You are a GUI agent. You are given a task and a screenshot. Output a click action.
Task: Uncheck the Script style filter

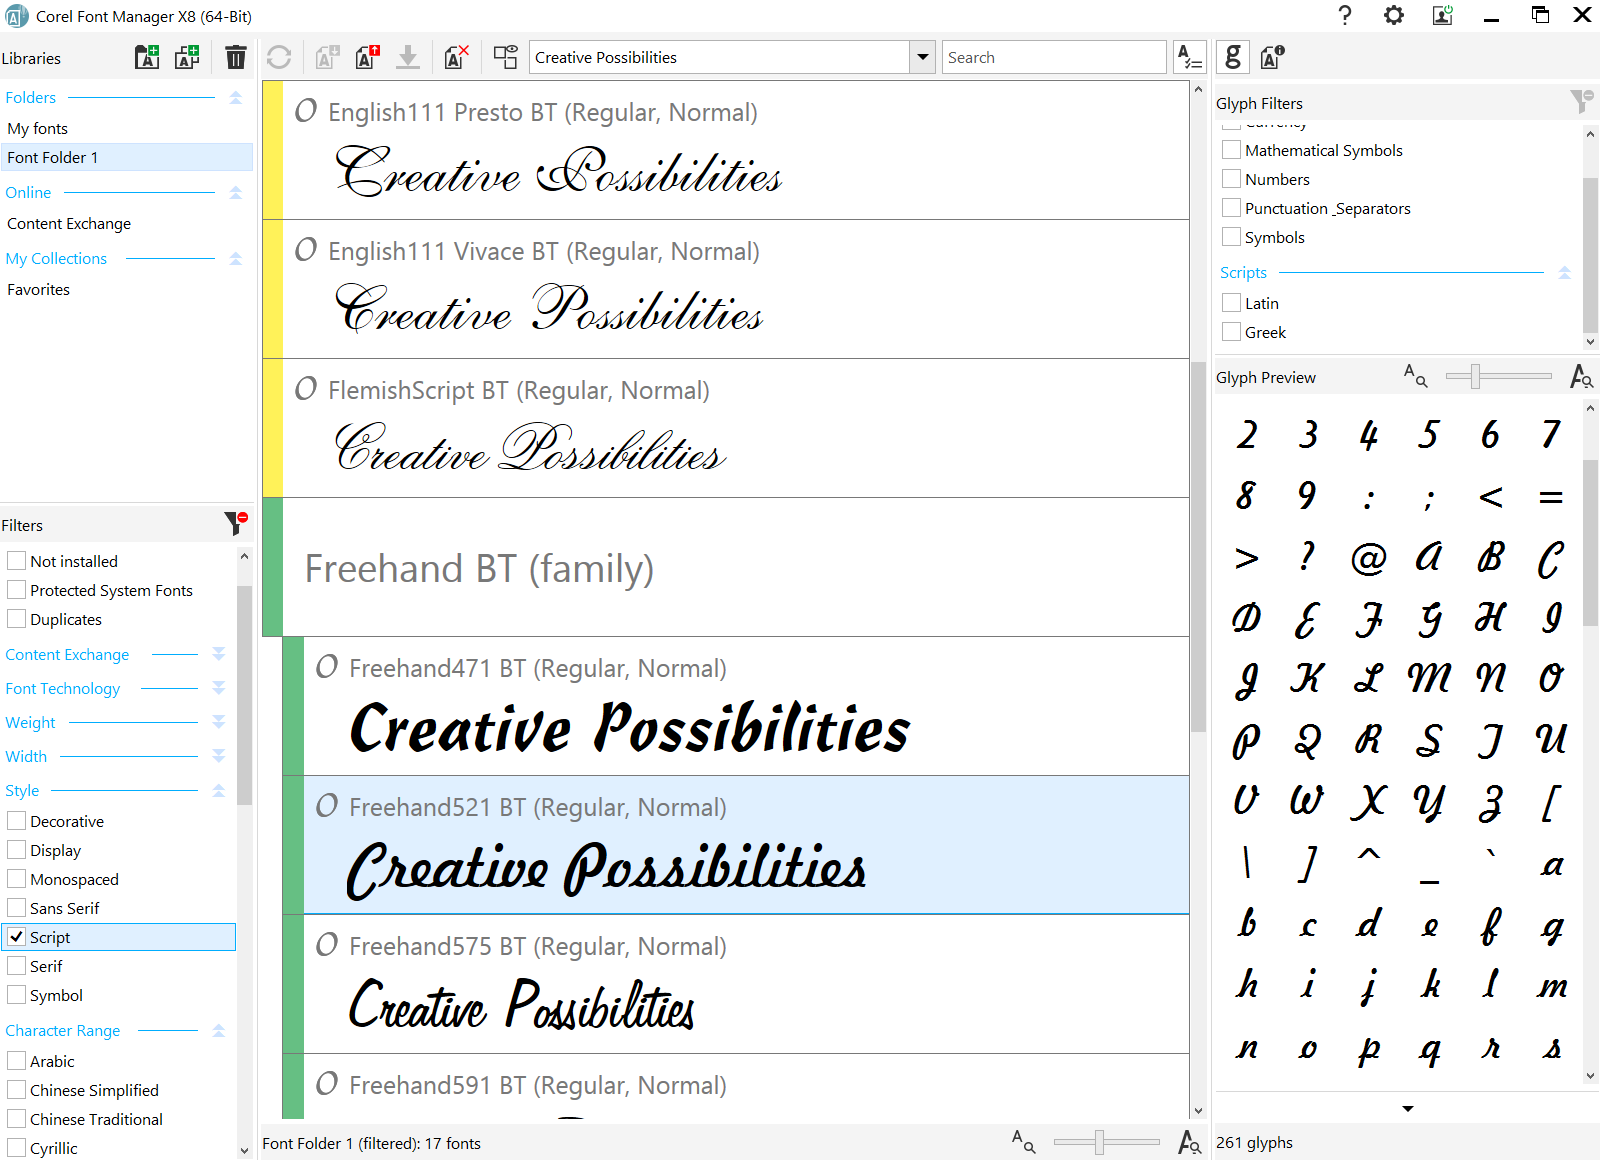point(17,936)
